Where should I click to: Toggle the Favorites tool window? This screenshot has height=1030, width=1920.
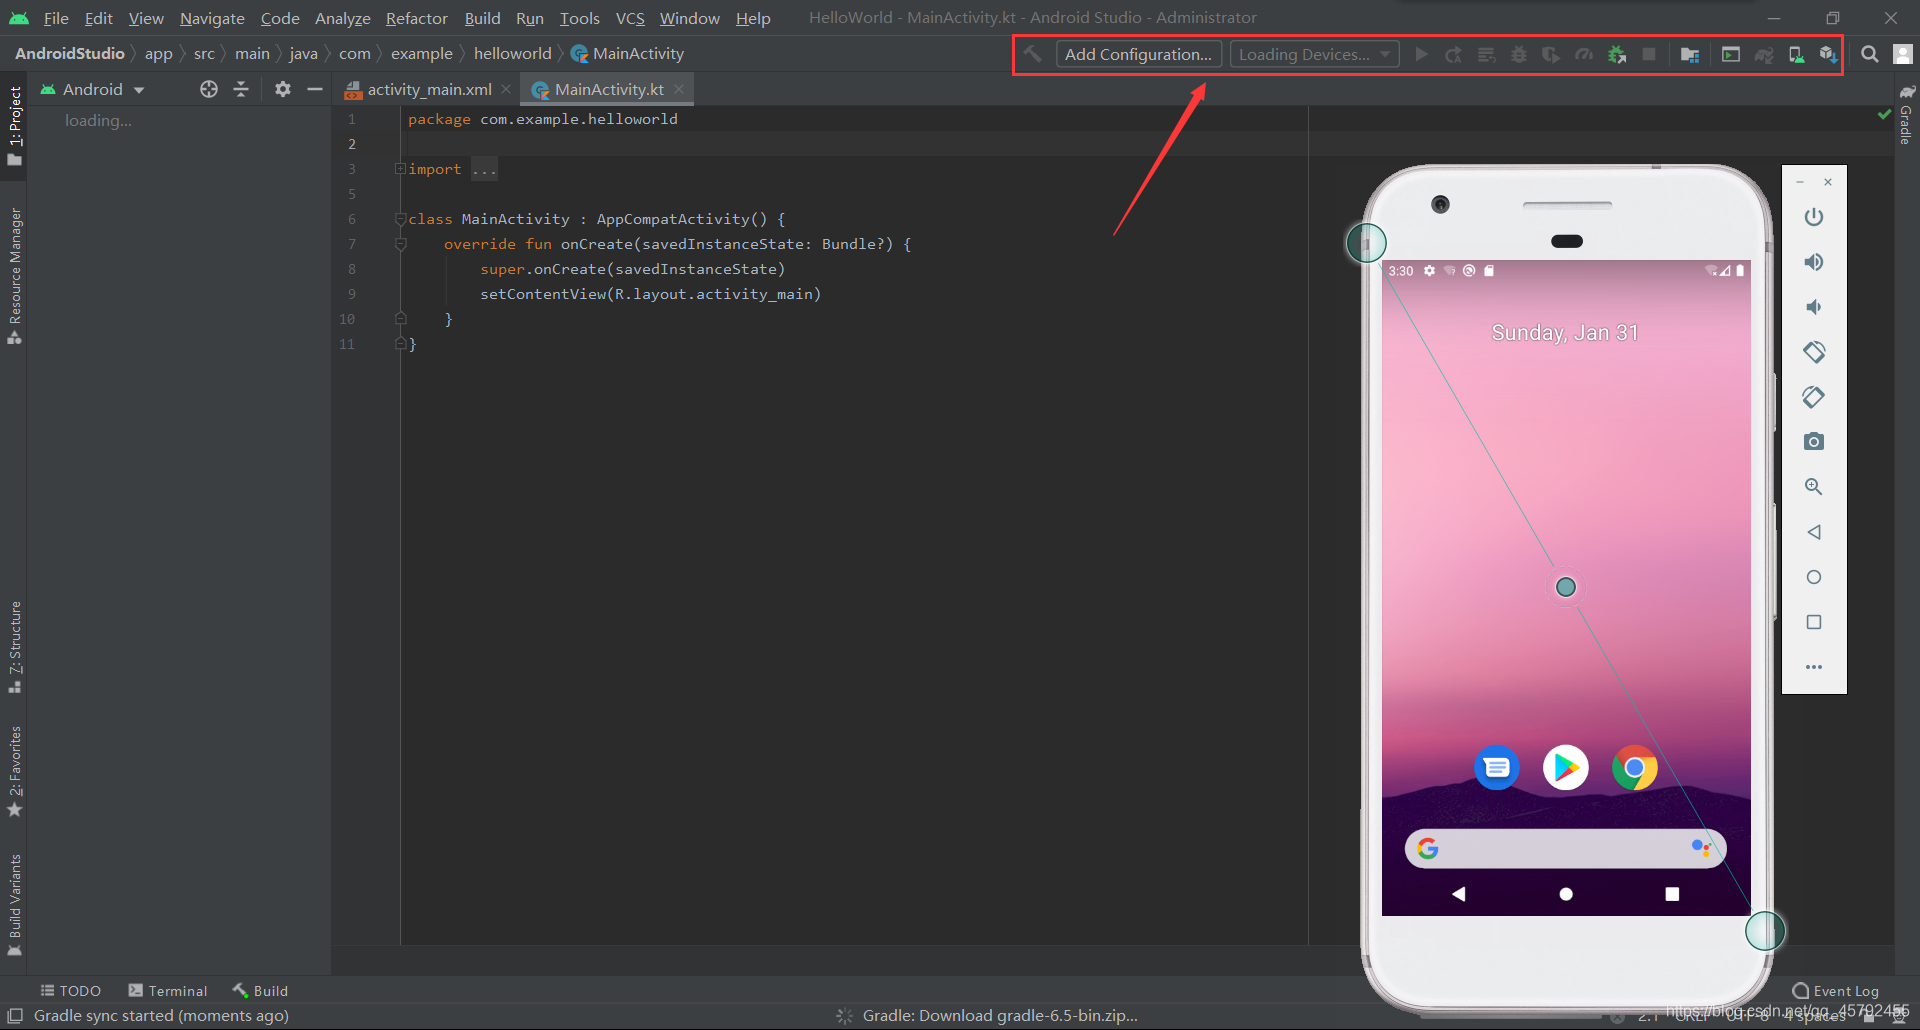pos(14,772)
